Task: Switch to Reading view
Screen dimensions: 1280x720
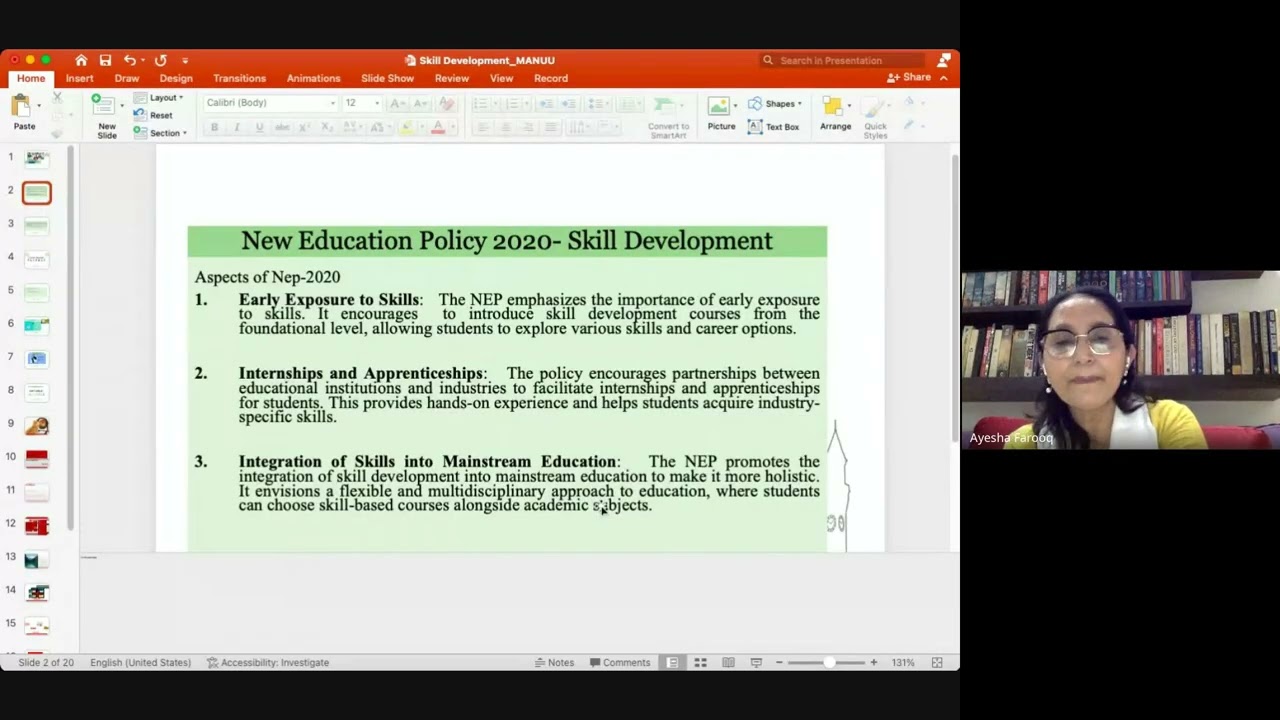Action: (728, 662)
